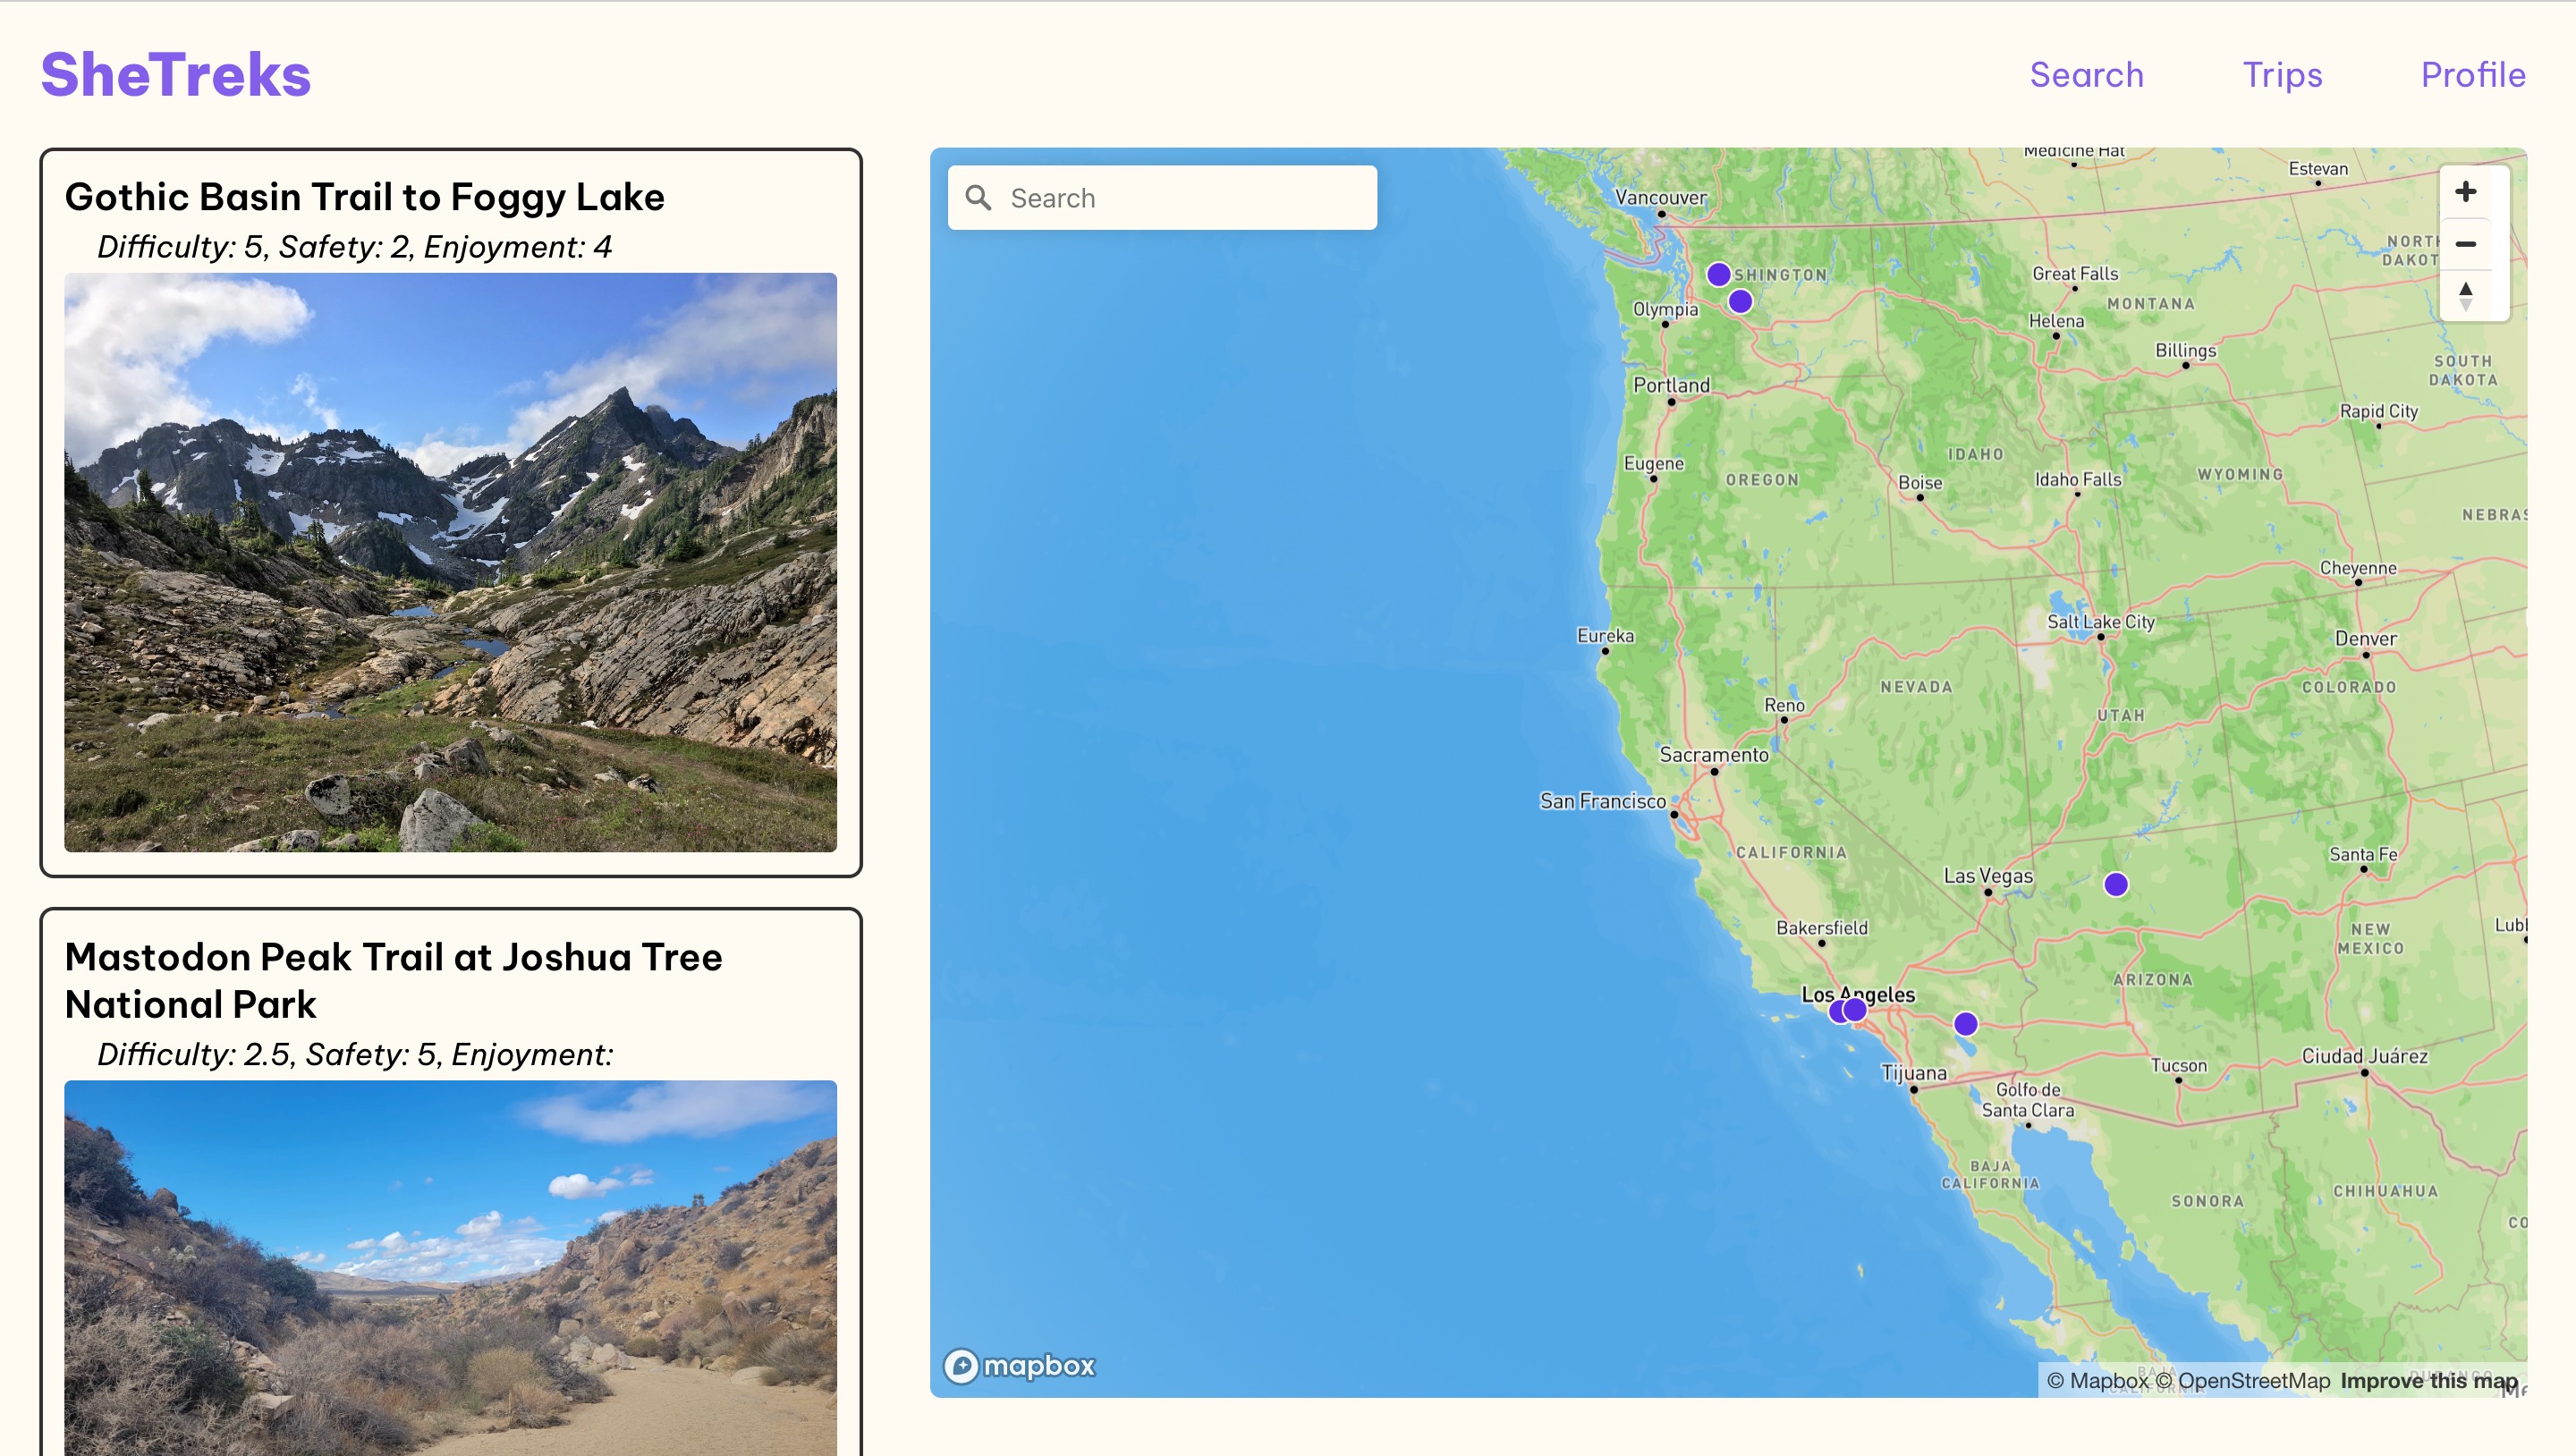Image resolution: width=2576 pixels, height=1456 pixels.
Task: Open the Search nav tab
Action: click(x=2086, y=75)
